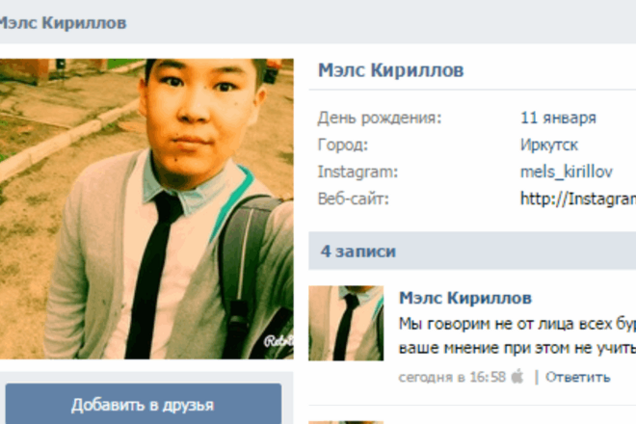The height and width of the screenshot is (424, 636).
Task: Click the post text starting Мы говорим
Action: coord(517,336)
